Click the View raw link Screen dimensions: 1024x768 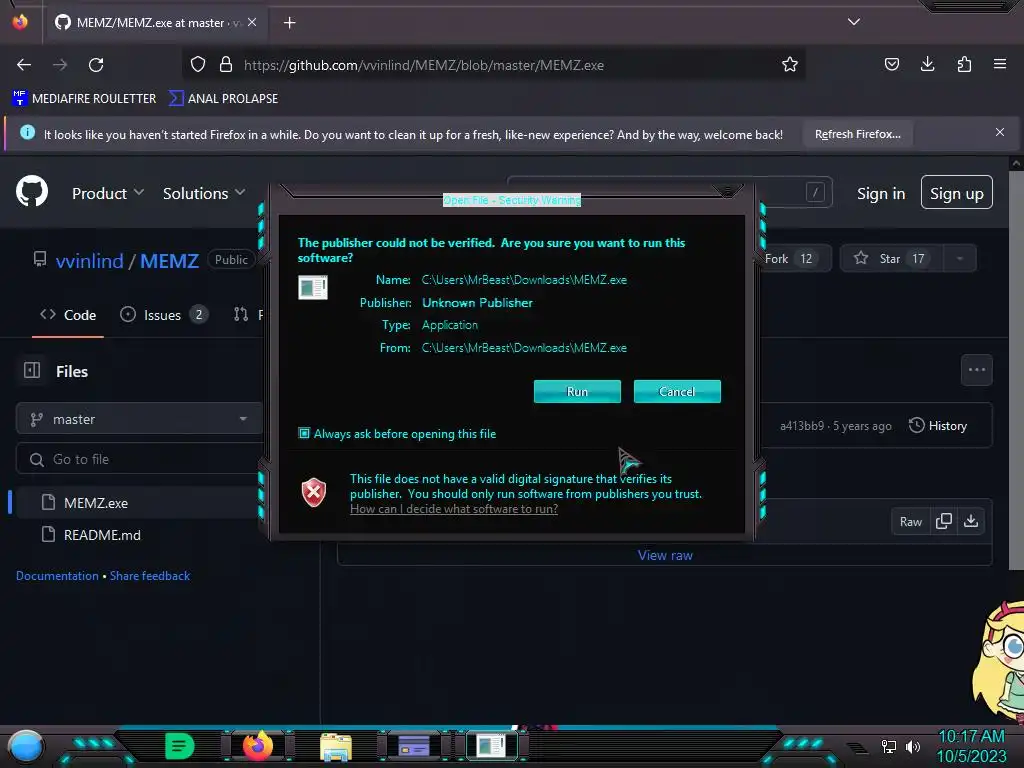[665, 555]
